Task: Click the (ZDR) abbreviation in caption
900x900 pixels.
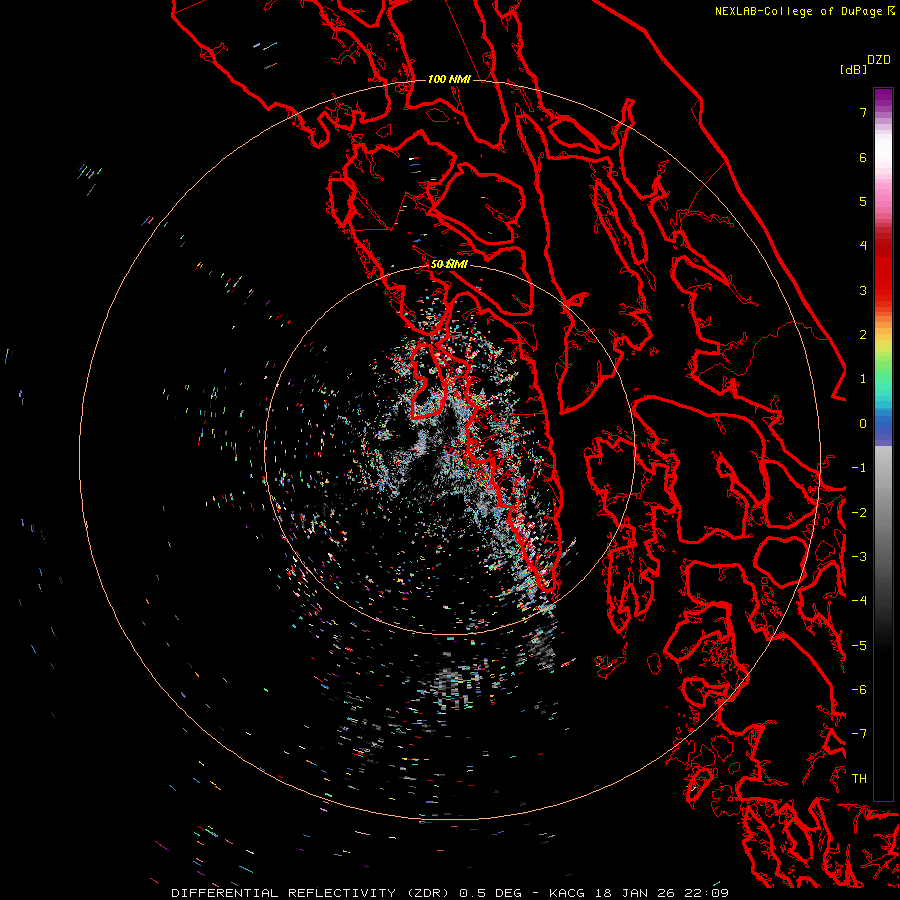Action: (x=428, y=893)
